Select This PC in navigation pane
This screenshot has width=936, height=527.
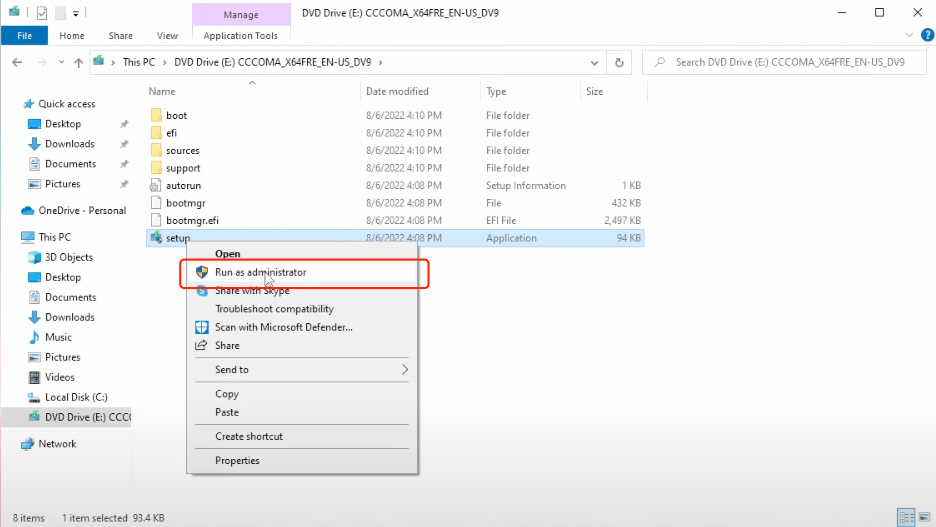point(54,237)
